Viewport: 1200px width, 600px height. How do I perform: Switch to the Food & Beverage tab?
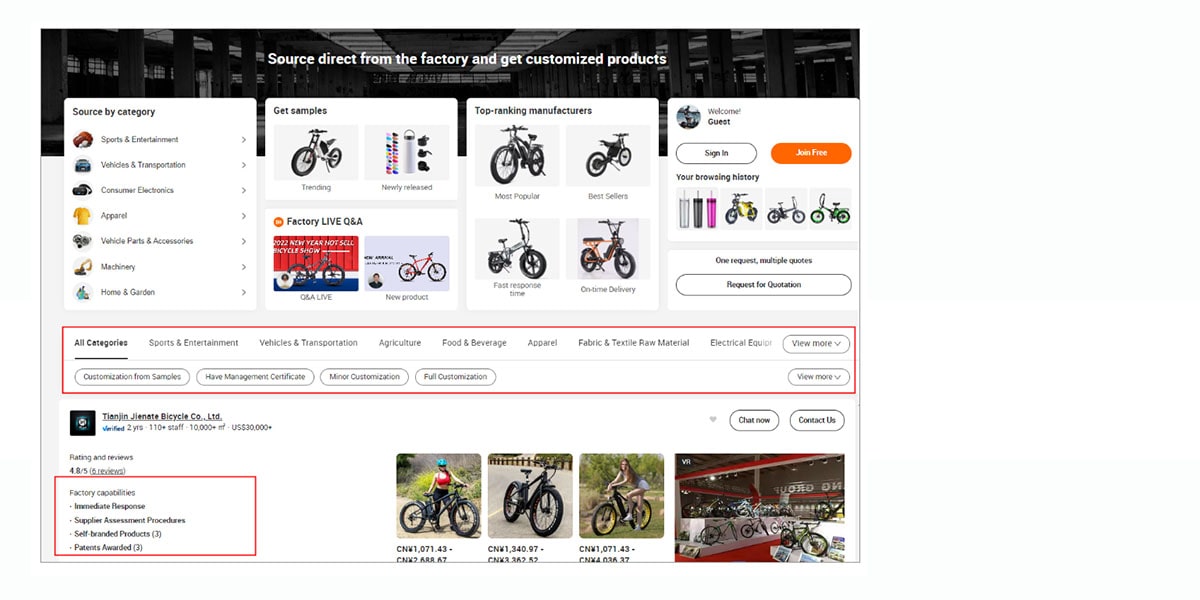pos(474,343)
